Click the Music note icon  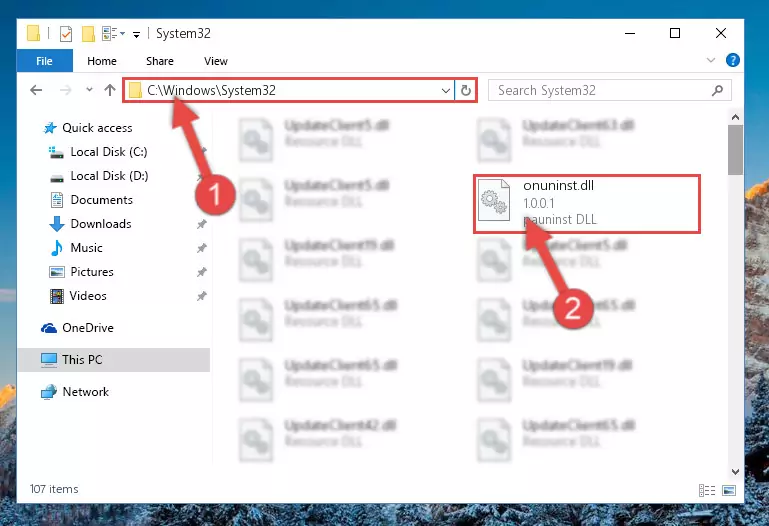(57, 248)
